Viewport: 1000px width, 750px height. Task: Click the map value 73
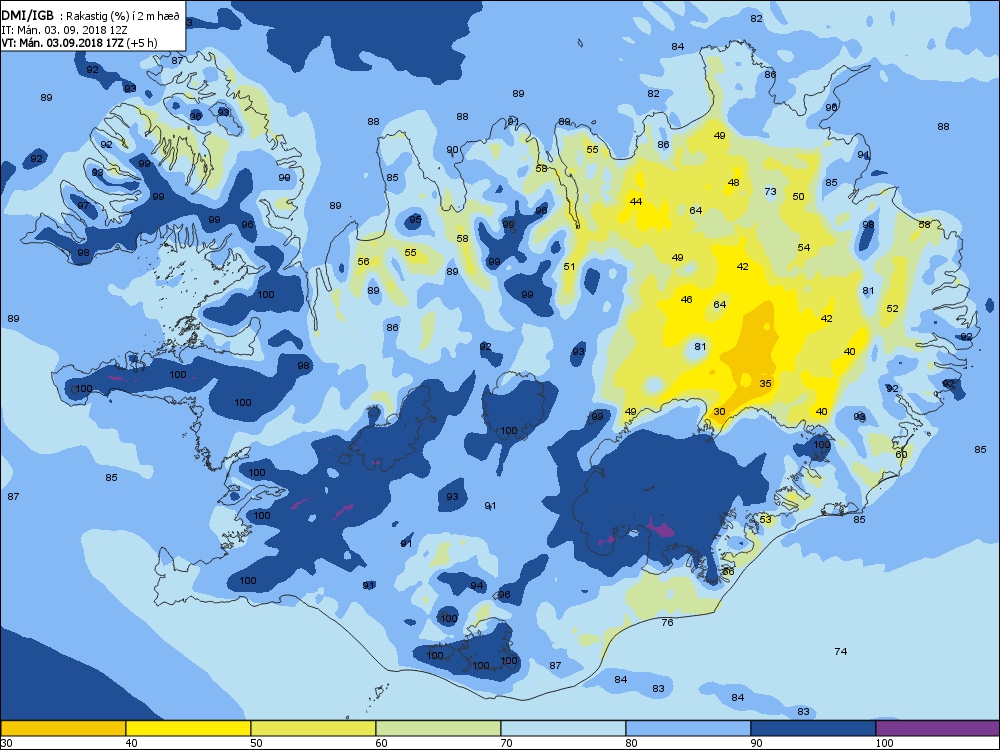770,191
